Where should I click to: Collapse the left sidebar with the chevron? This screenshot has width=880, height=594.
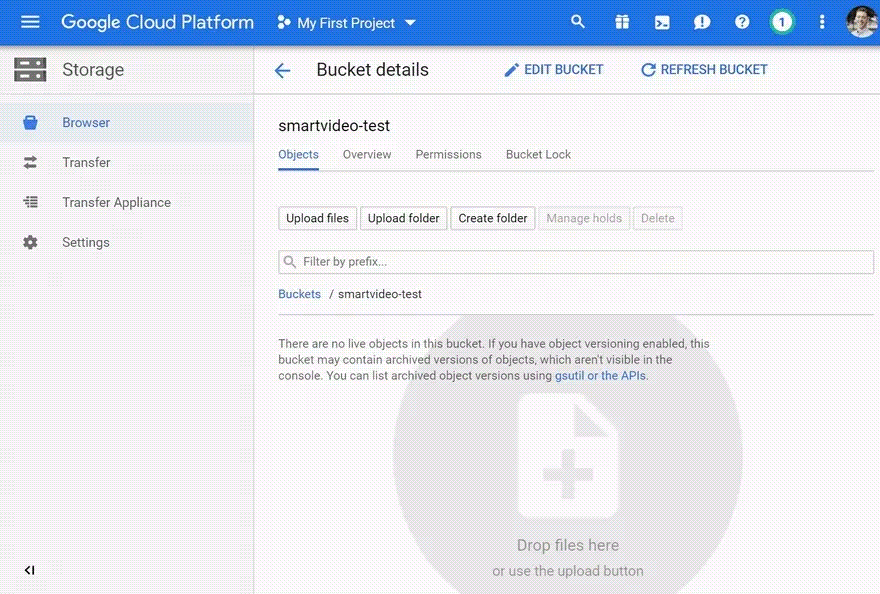(29, 570)
